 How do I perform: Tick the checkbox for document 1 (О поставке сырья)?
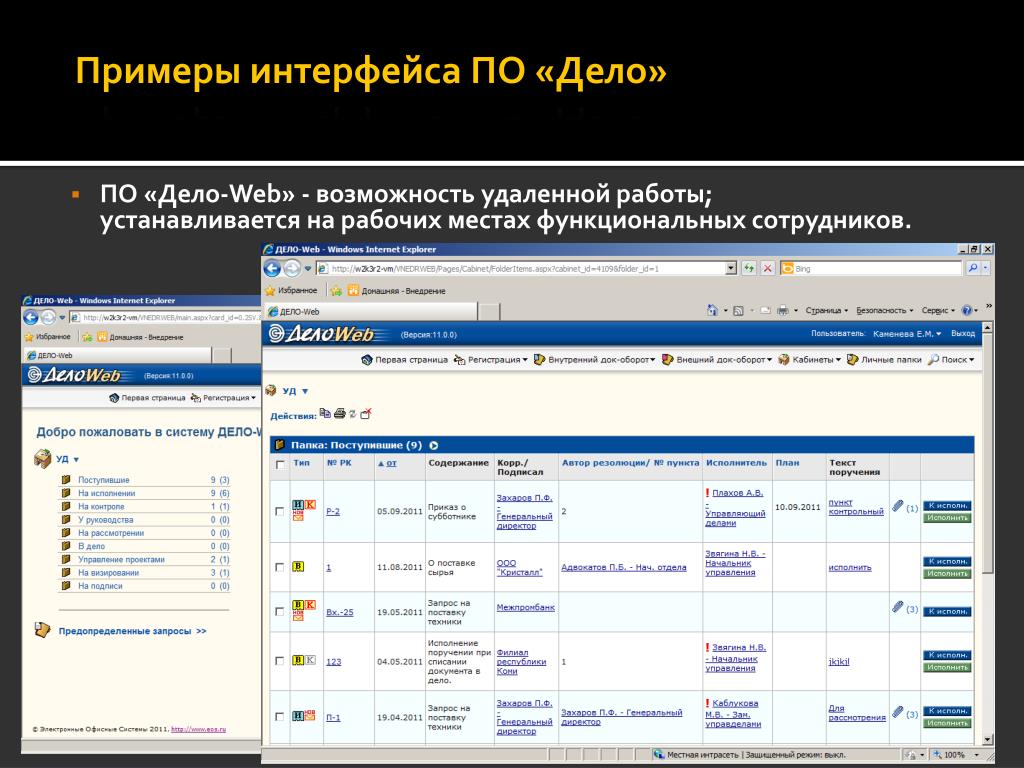(280, 567)
